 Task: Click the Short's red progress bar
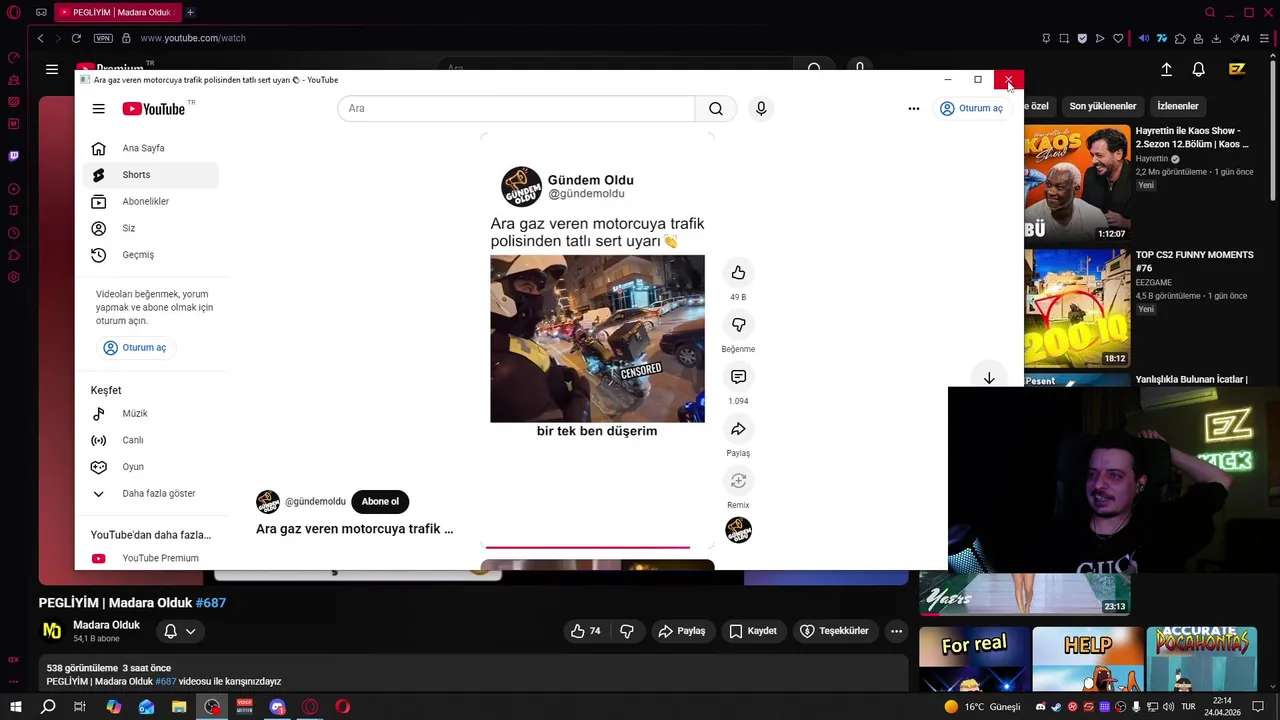click(588, 547)
